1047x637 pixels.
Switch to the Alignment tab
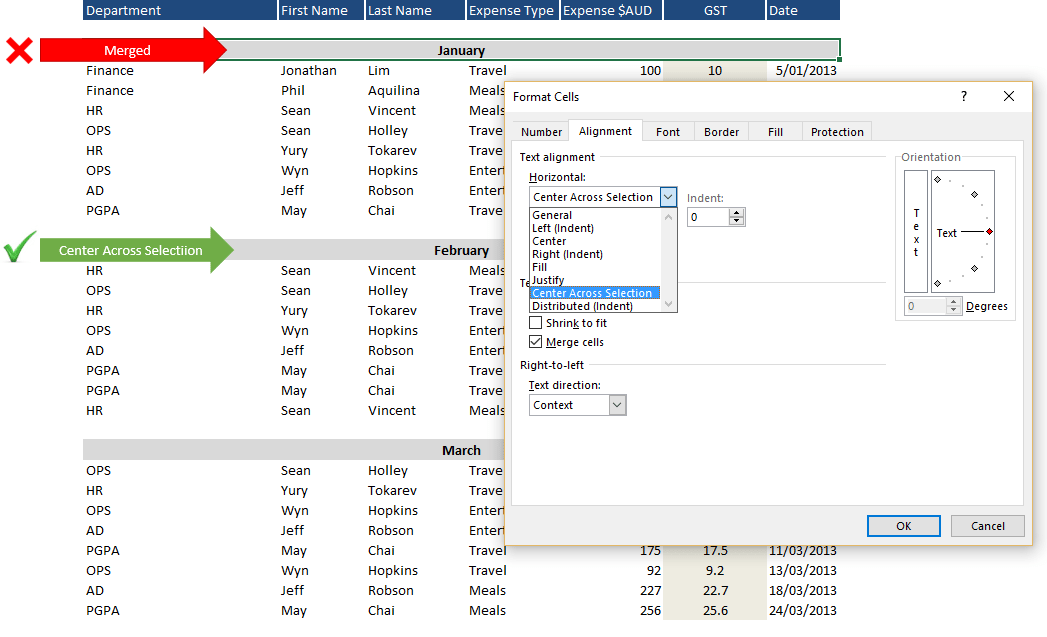point(605,131)
